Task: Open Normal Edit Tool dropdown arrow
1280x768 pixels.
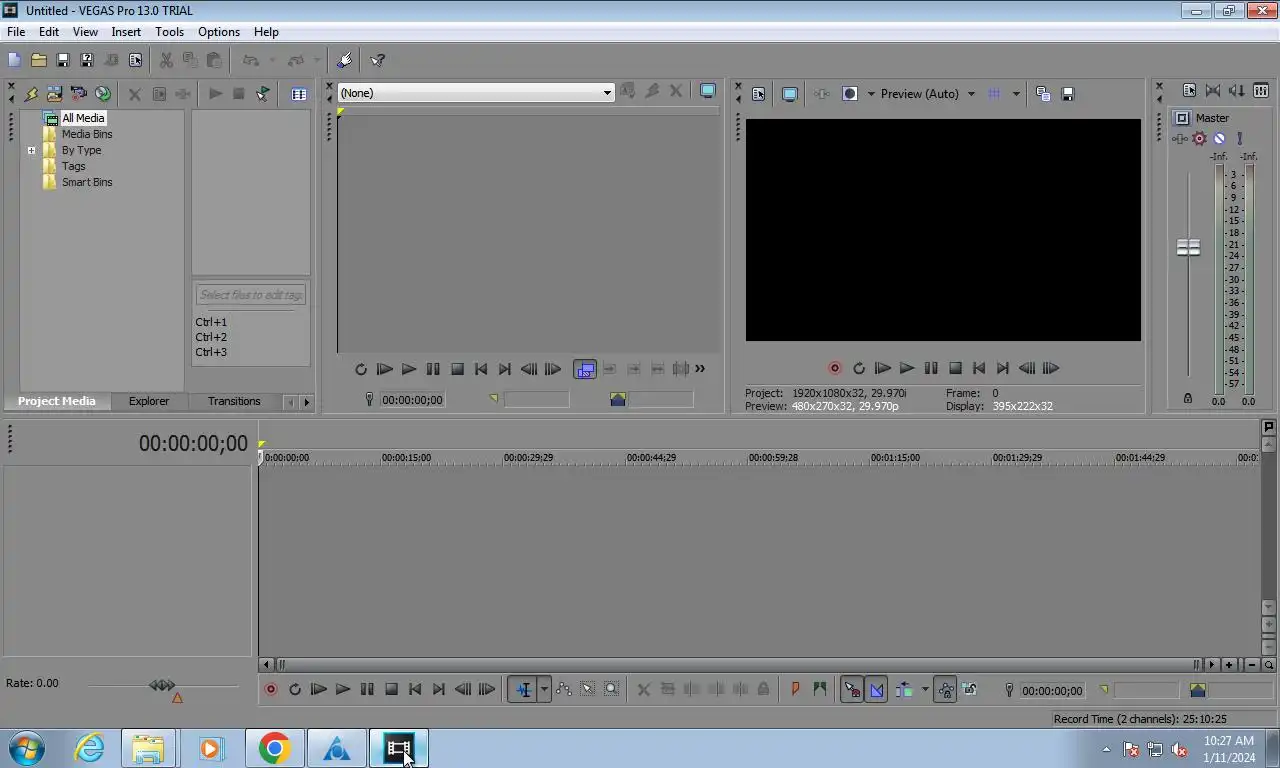Action: [x=544, y=689]
